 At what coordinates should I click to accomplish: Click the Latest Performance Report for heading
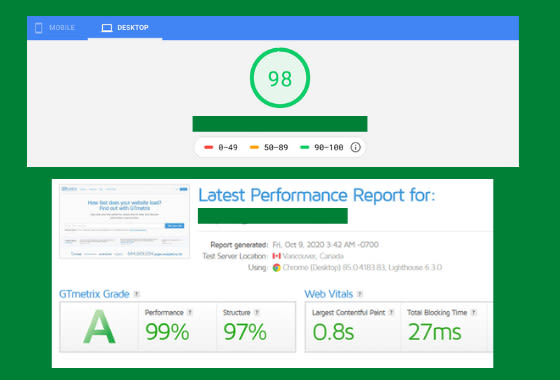(x=317, y=195)
